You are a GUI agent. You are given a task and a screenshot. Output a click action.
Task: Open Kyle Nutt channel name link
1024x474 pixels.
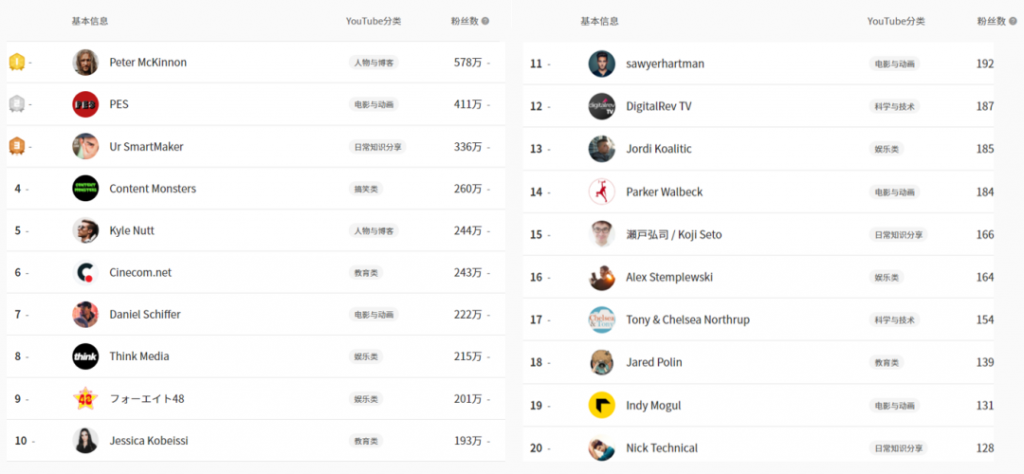tap(132, 230)
